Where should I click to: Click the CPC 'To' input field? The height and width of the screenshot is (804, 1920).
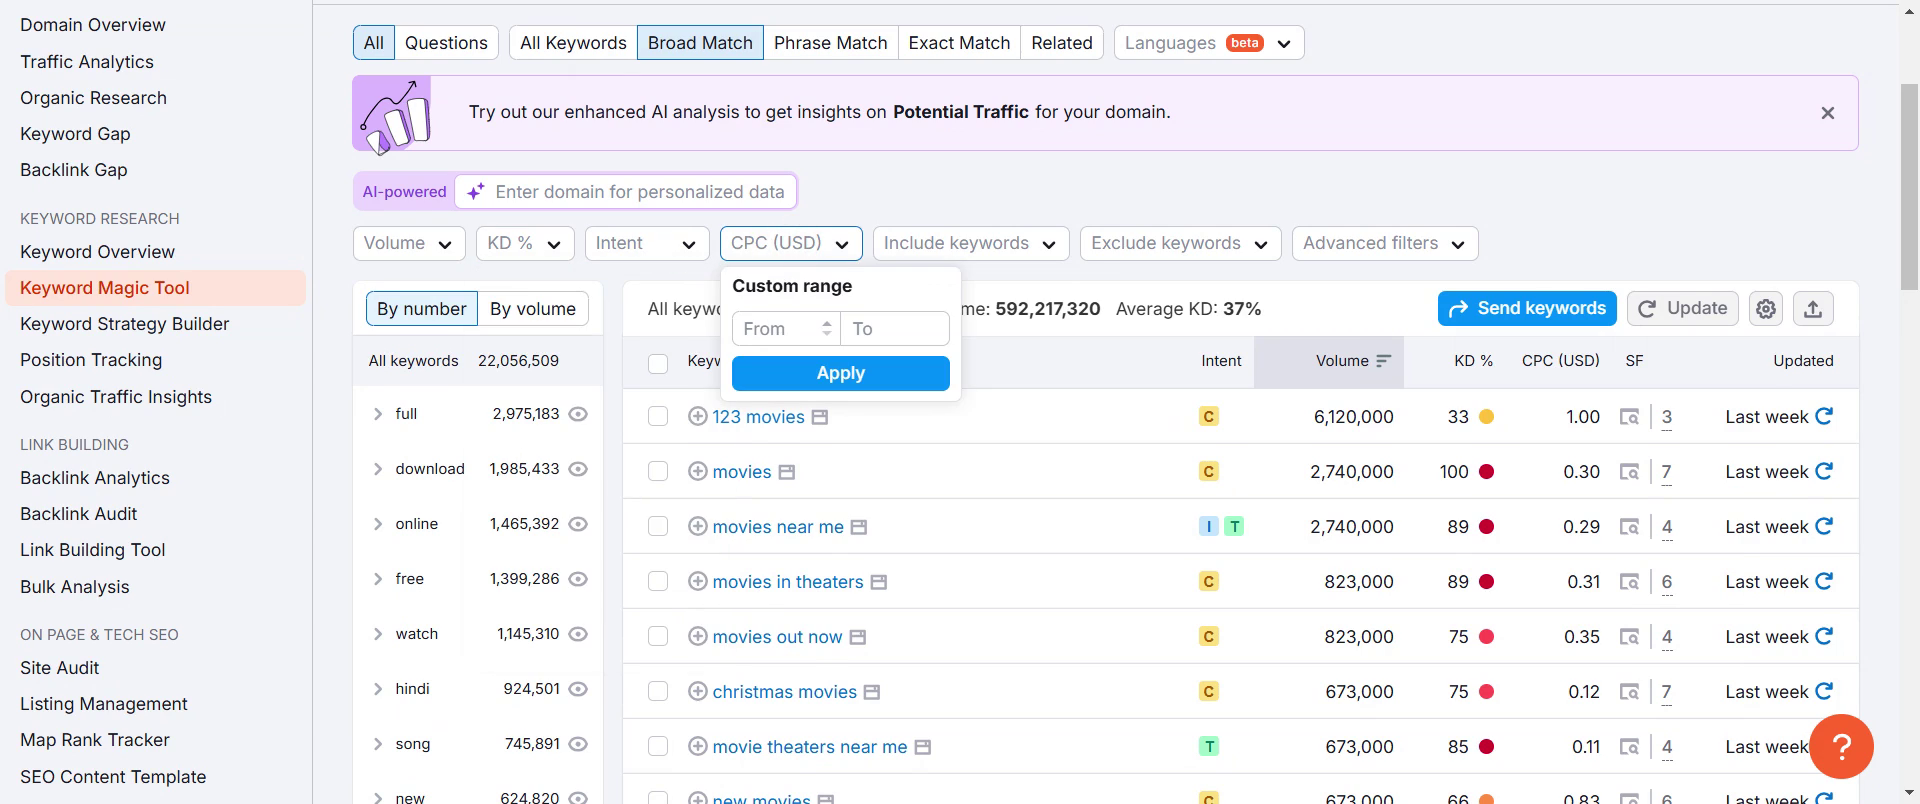coord(895,329)
